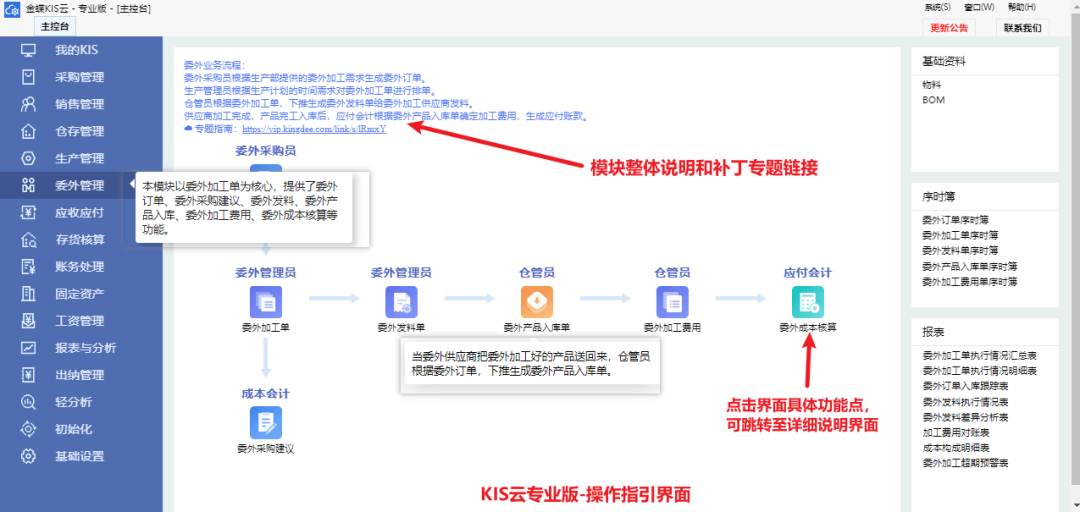Open 委外加工单序时簿

pyautogui.click(x=960, y=235)
